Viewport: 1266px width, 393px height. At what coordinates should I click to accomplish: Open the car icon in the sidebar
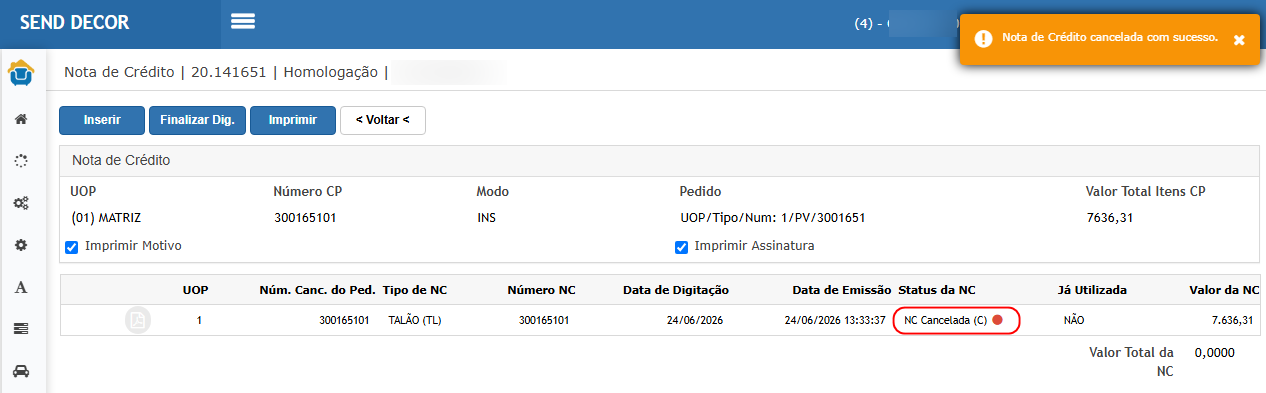pyautogui.click(x=20, y=370)
